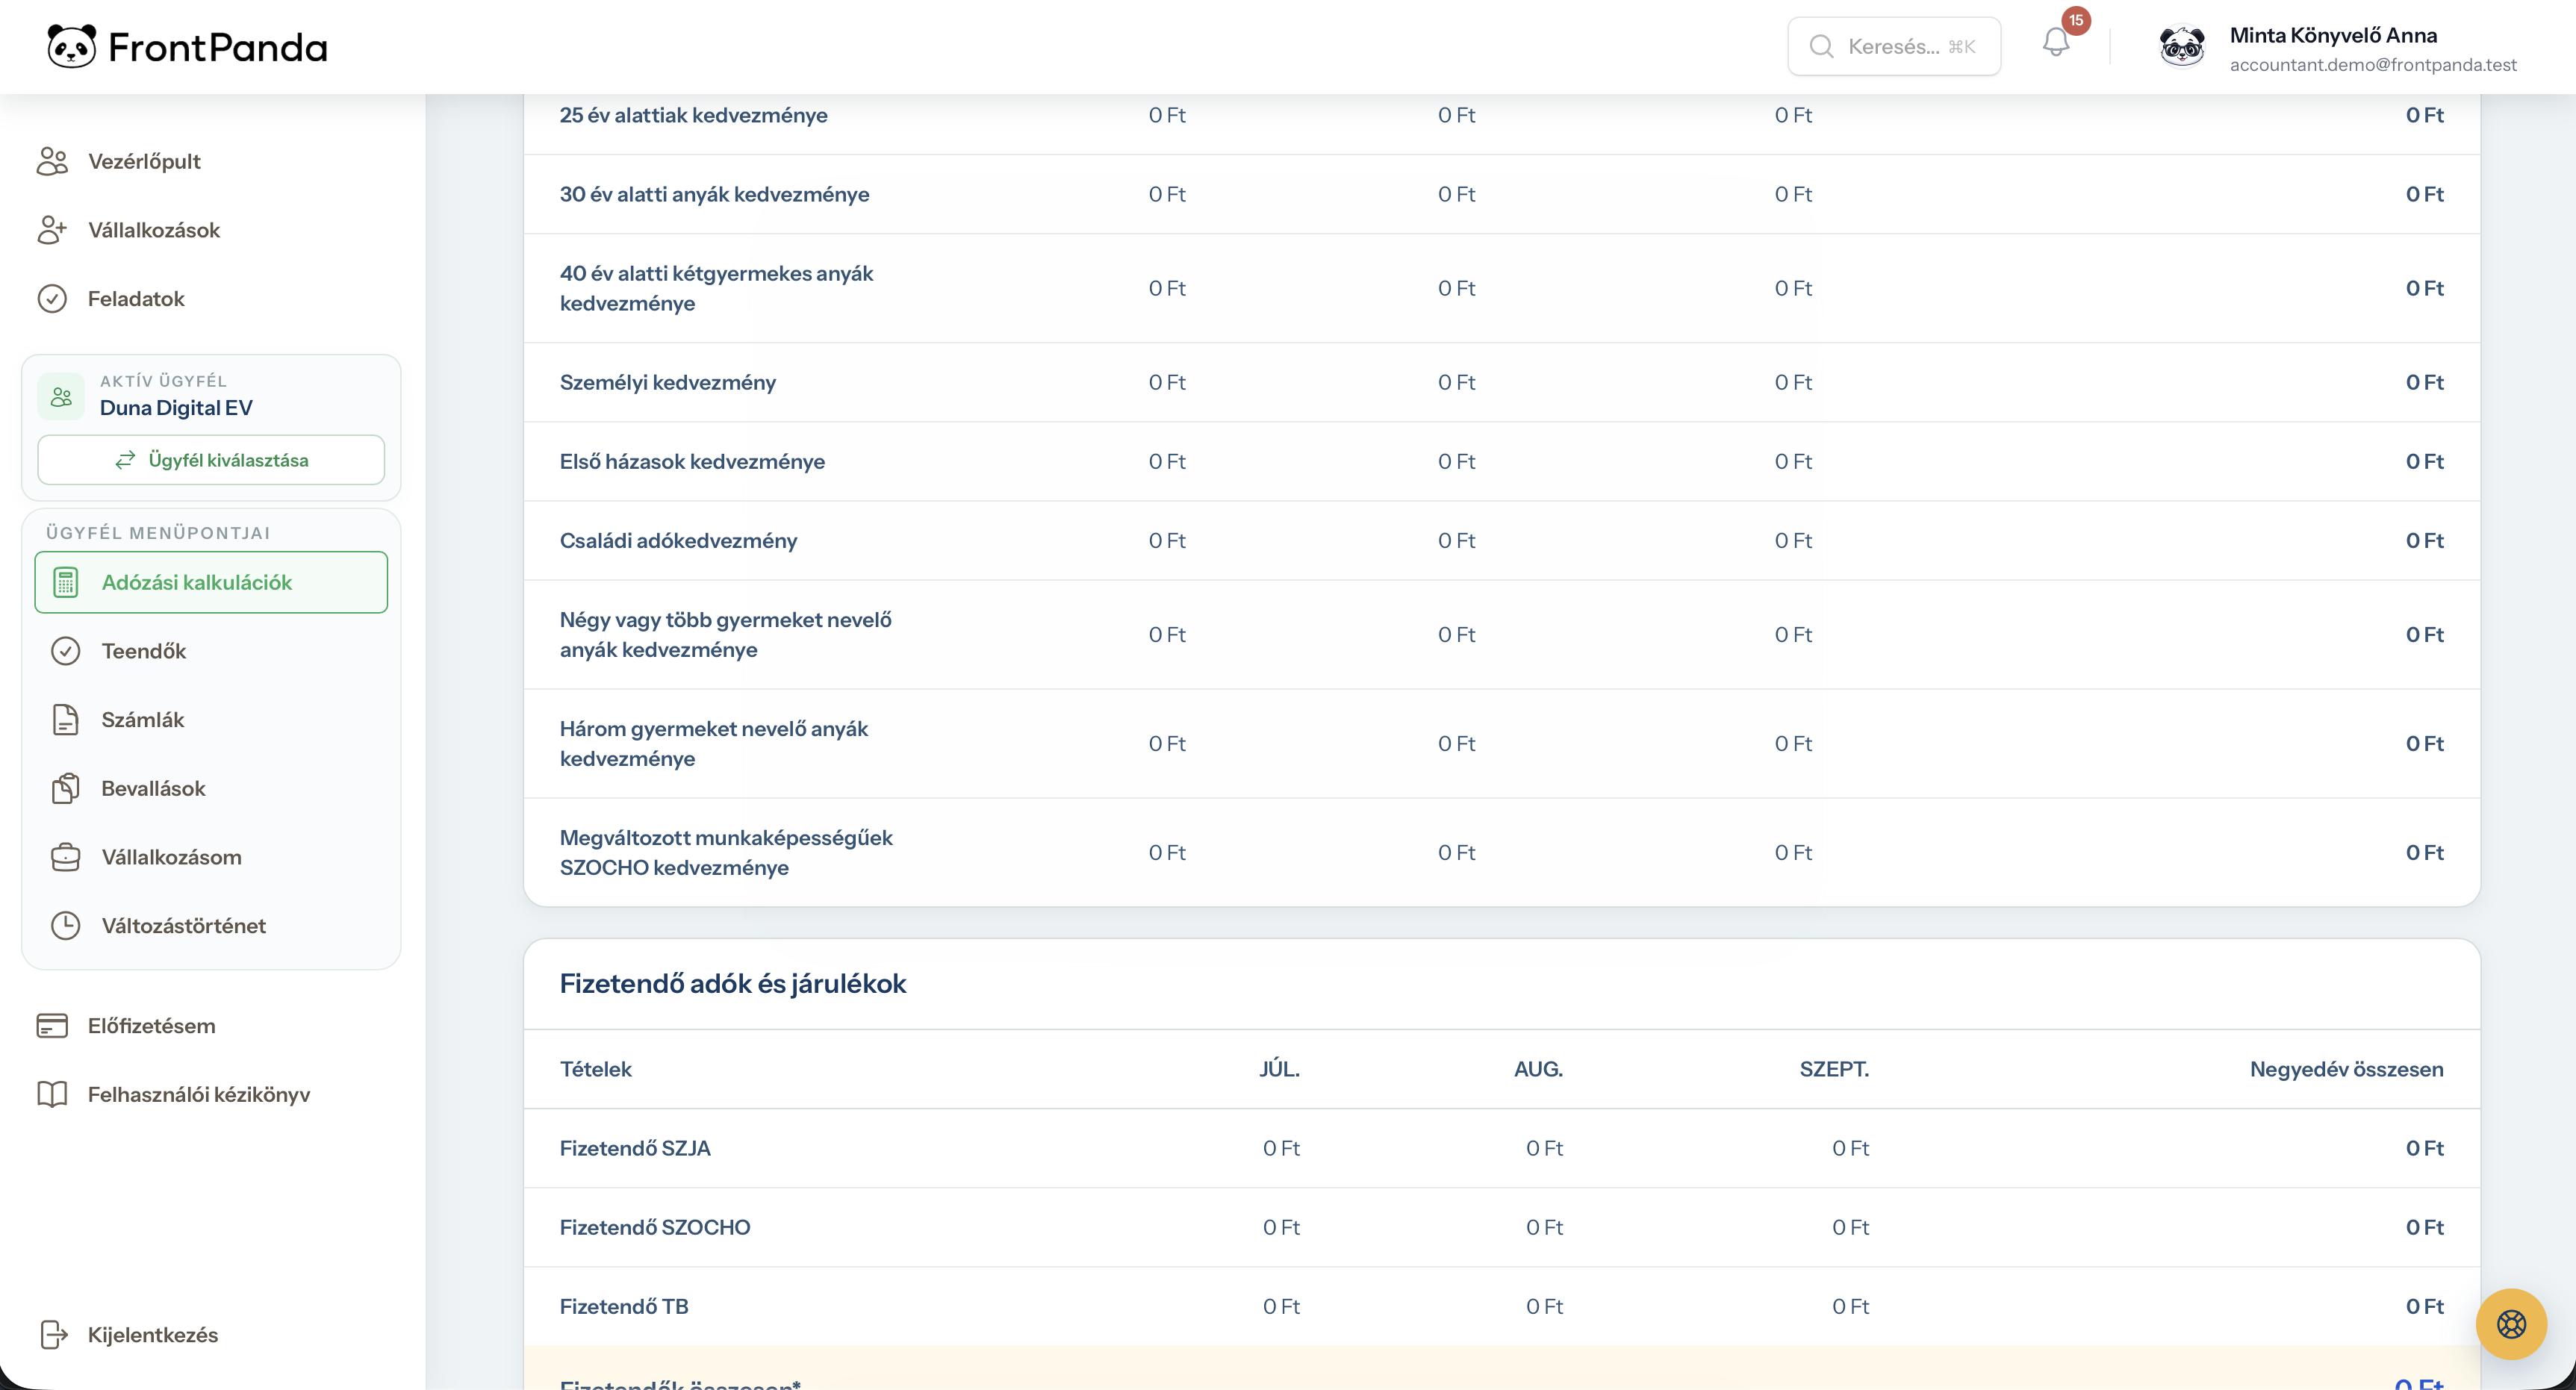Click Fizetendő SZJA quarterly total value
2576x1390 pixels.
pos(2424,1148)
